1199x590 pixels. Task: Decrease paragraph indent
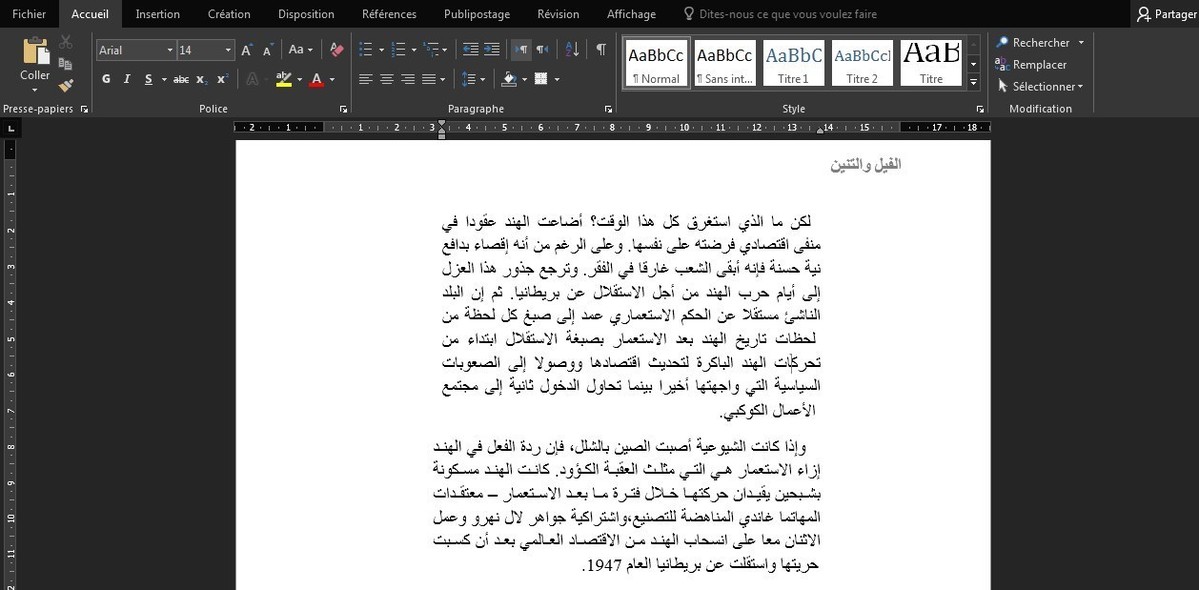click(x=471, y=50)
